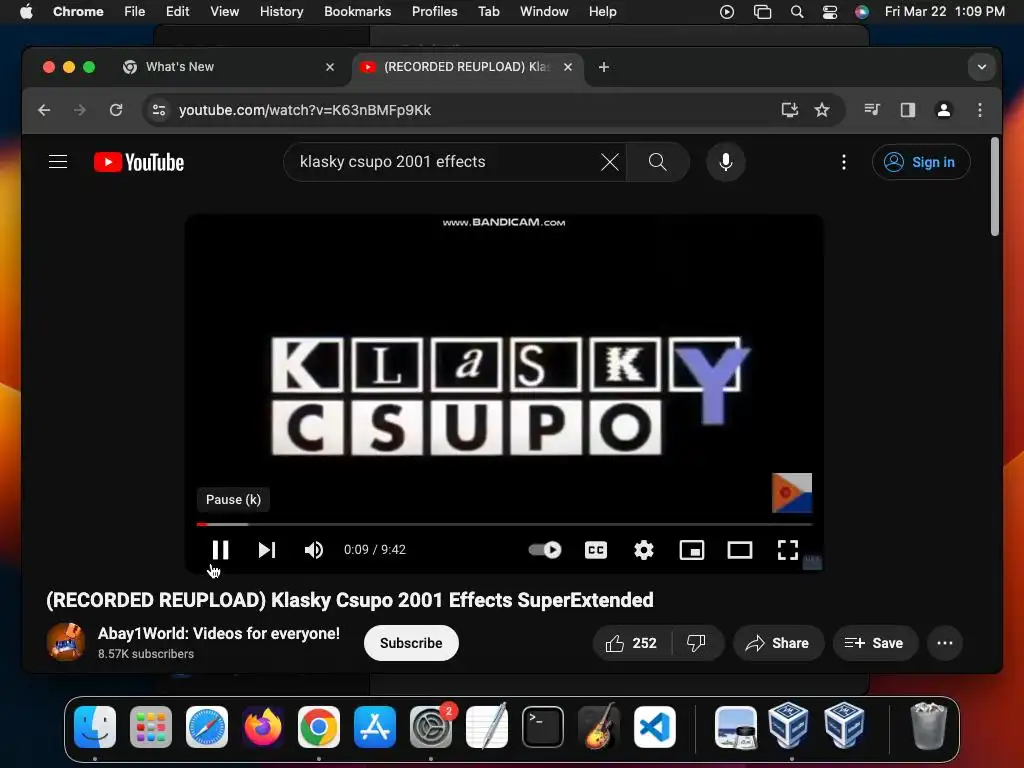The image size is (1024, 768).
Task: Open Siri from menu bar
Action: point(862,12)
